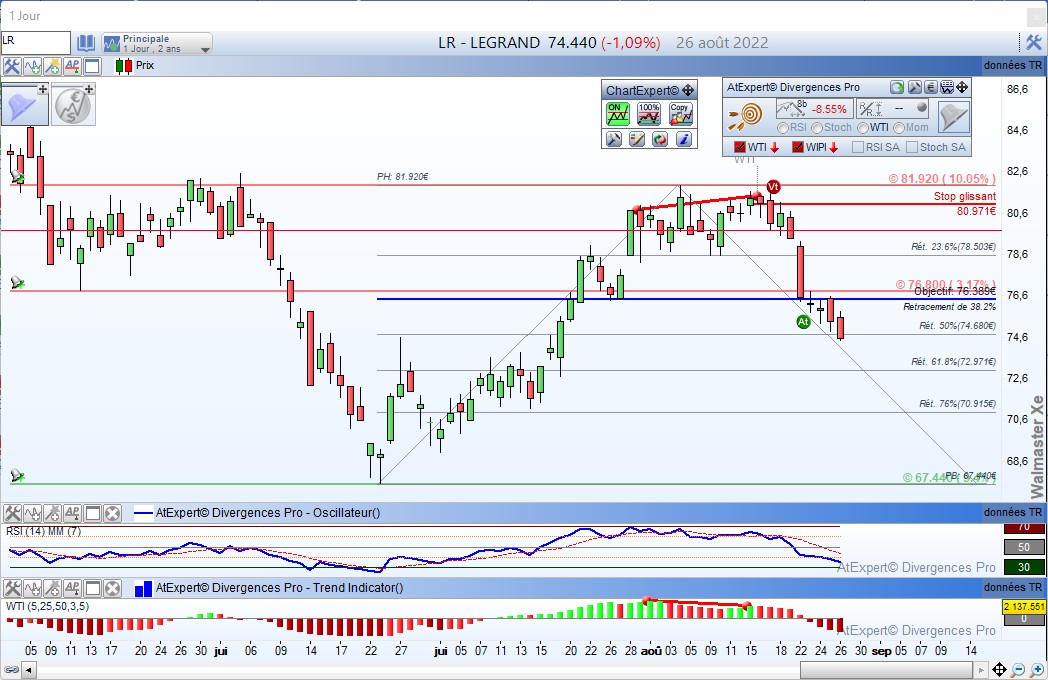This screenshot has width=1048, height=680.
Task: Click the crosshair pan icon at bottom-right
Action: click(x=999, y=669)
